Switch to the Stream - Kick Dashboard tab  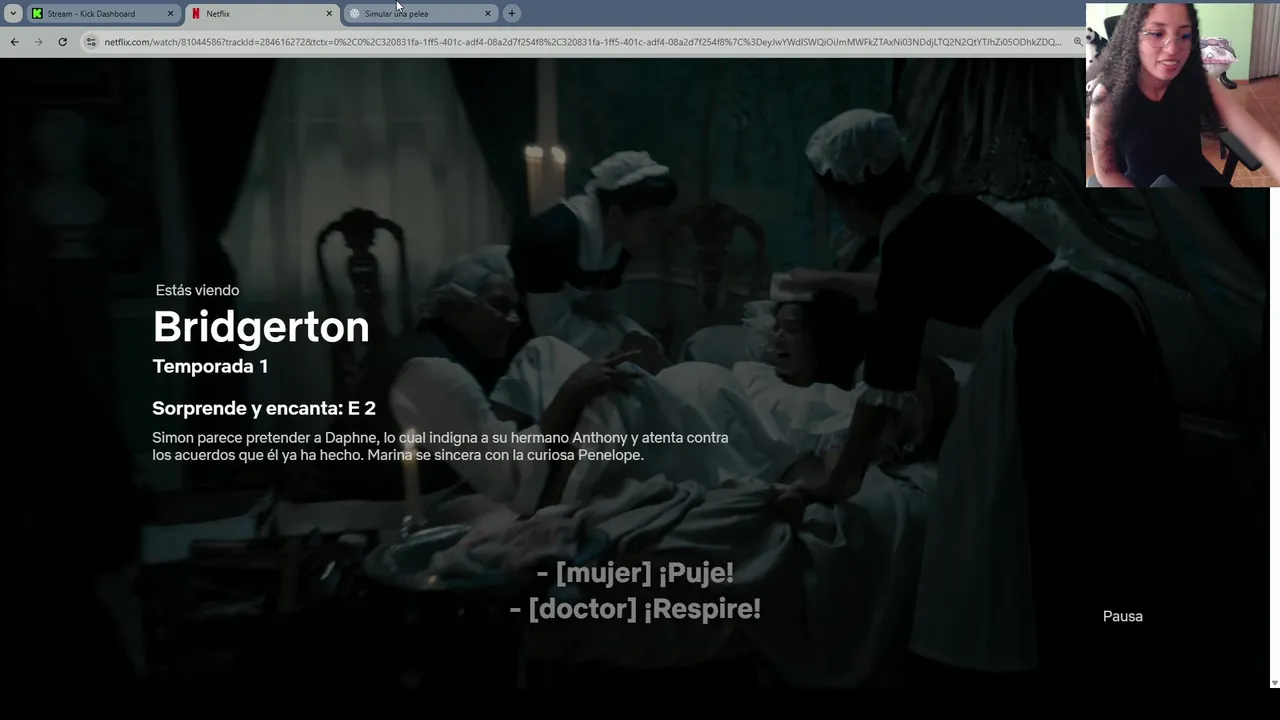point(103,14)
